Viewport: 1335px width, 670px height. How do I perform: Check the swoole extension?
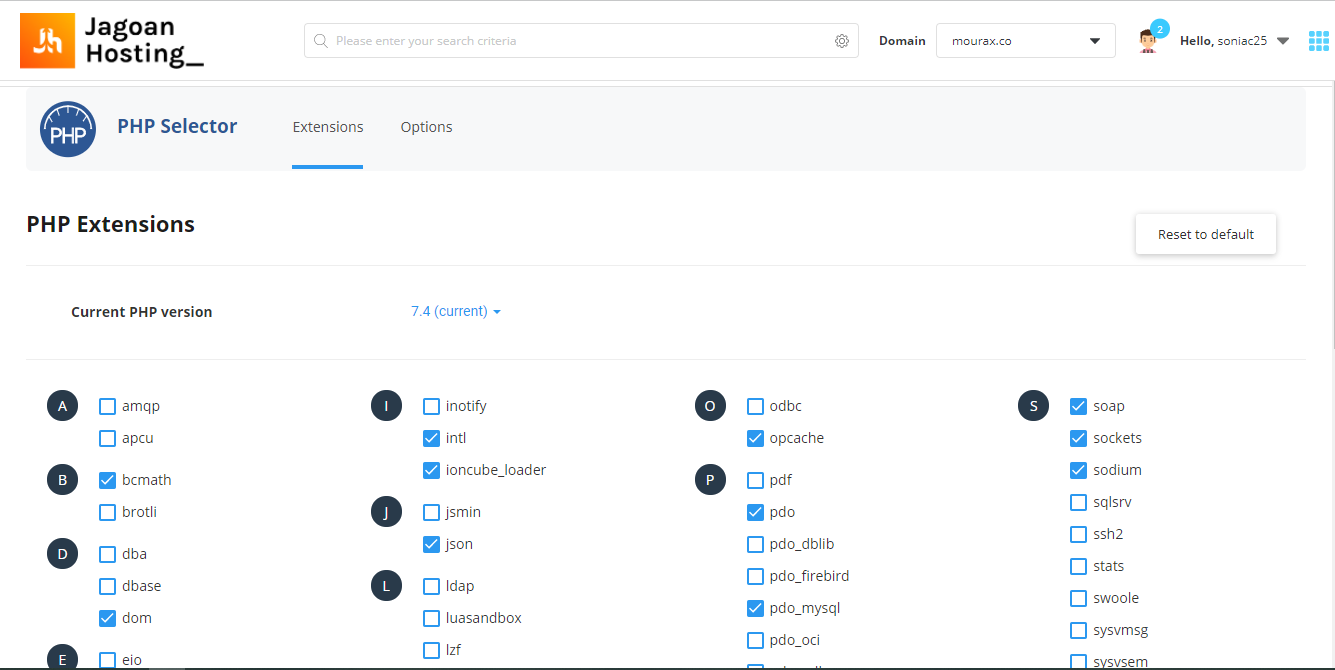point(1078,598)
